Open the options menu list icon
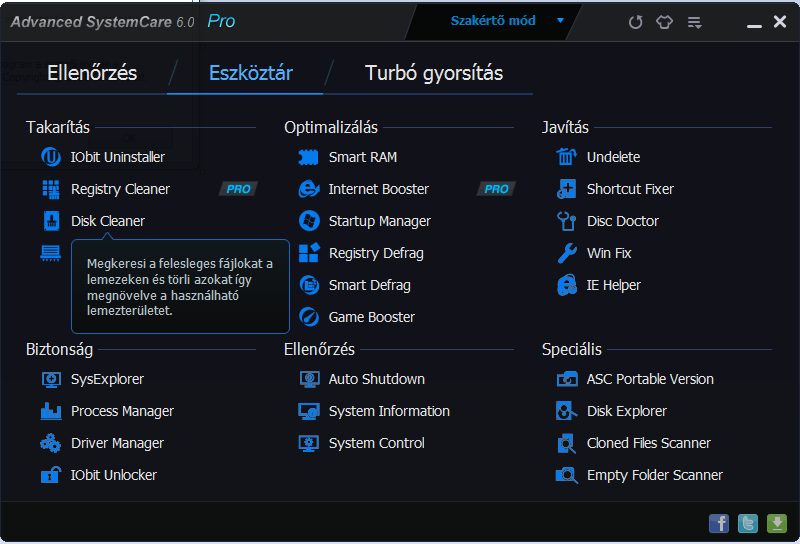 tap(694, 22)
